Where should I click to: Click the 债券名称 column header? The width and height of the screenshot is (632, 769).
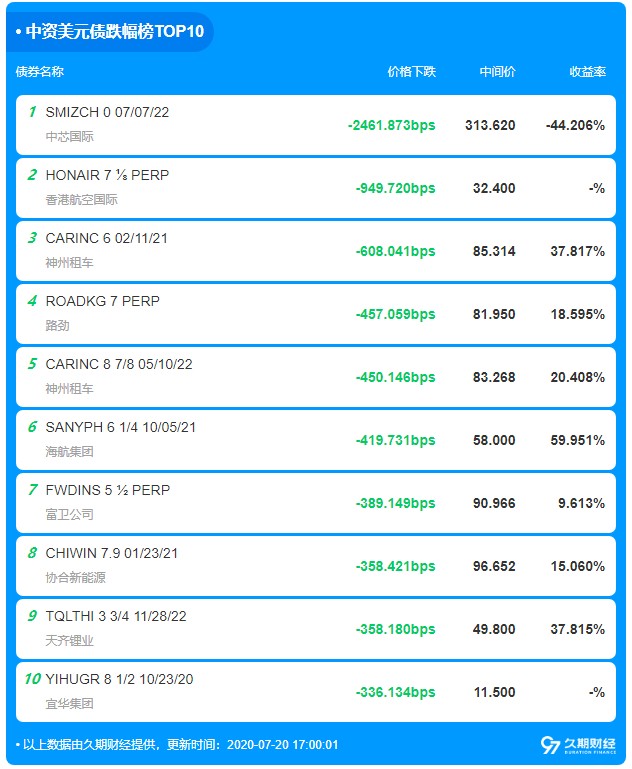(x=40, y=72)
